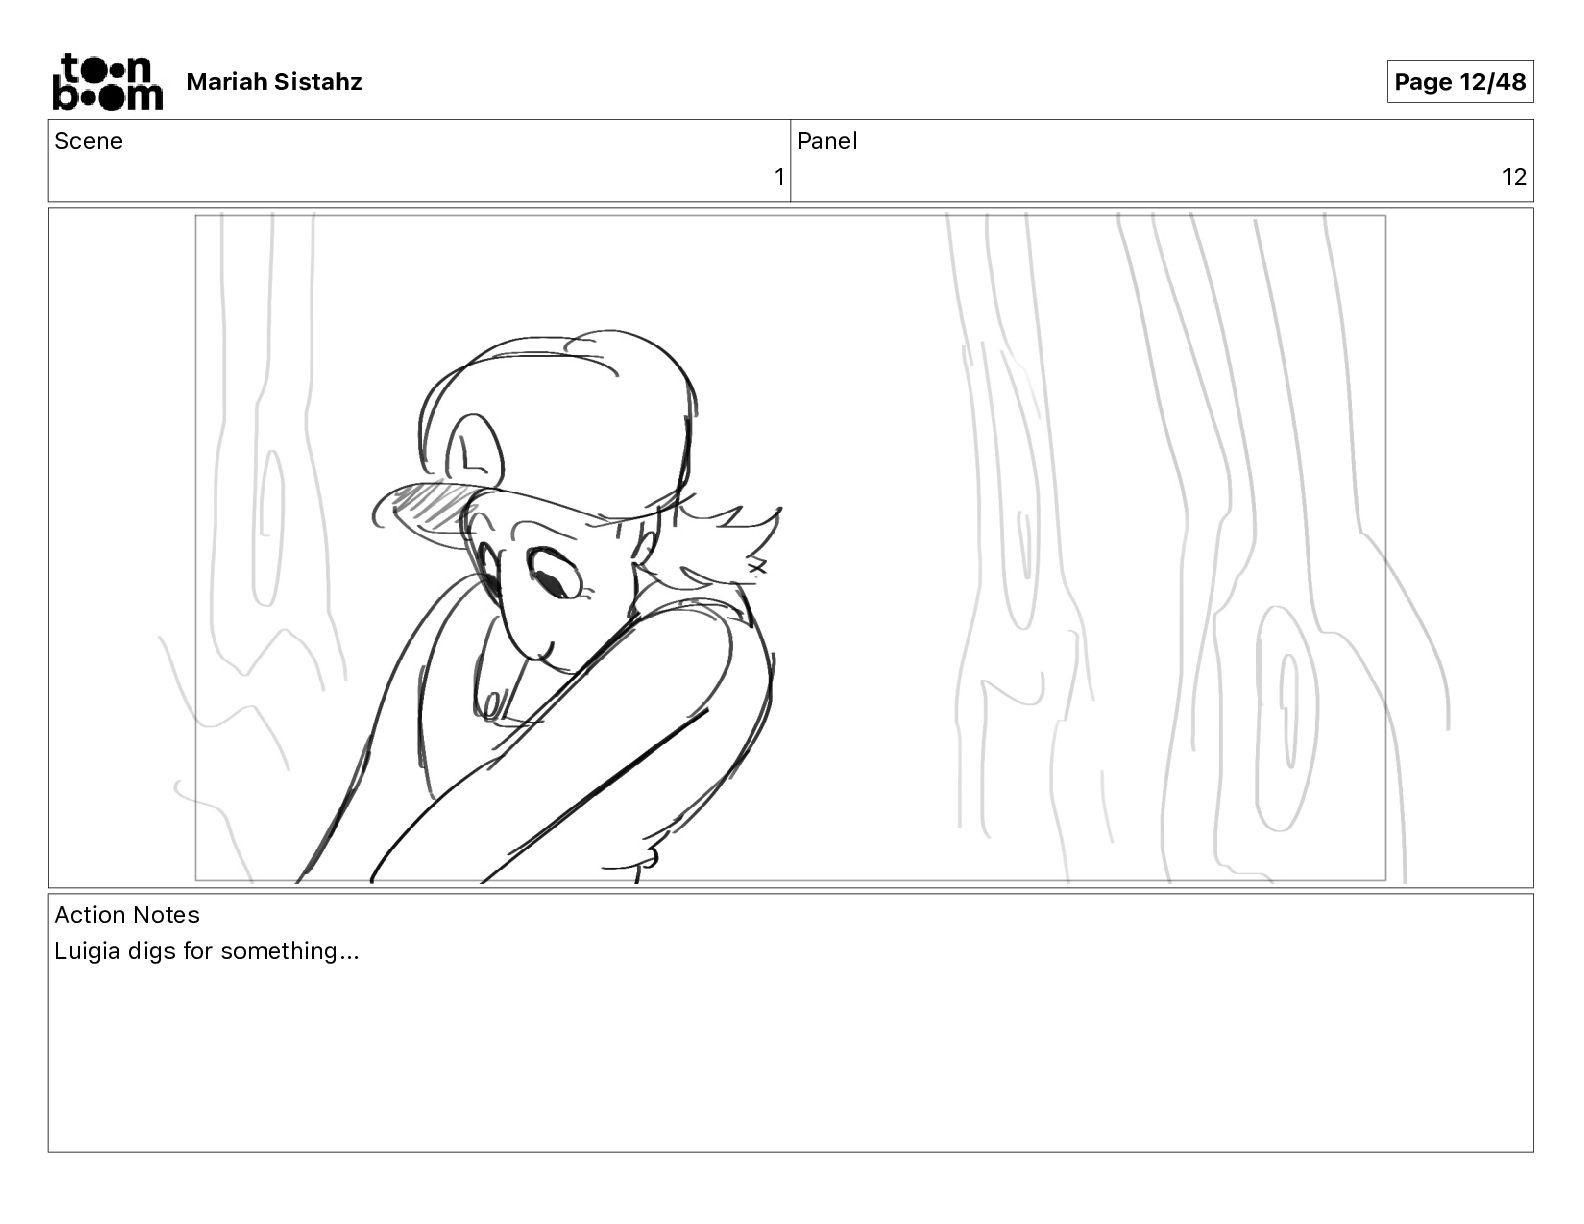Click the scene number value '1'
The height and width of the screenshot is (1224, 1584).
[779, 178]
